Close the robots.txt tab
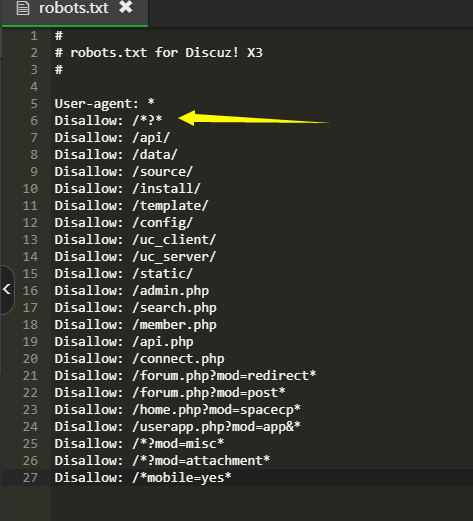Image resolution: width=473 pixels, height=521 pixels. (126, 7)
